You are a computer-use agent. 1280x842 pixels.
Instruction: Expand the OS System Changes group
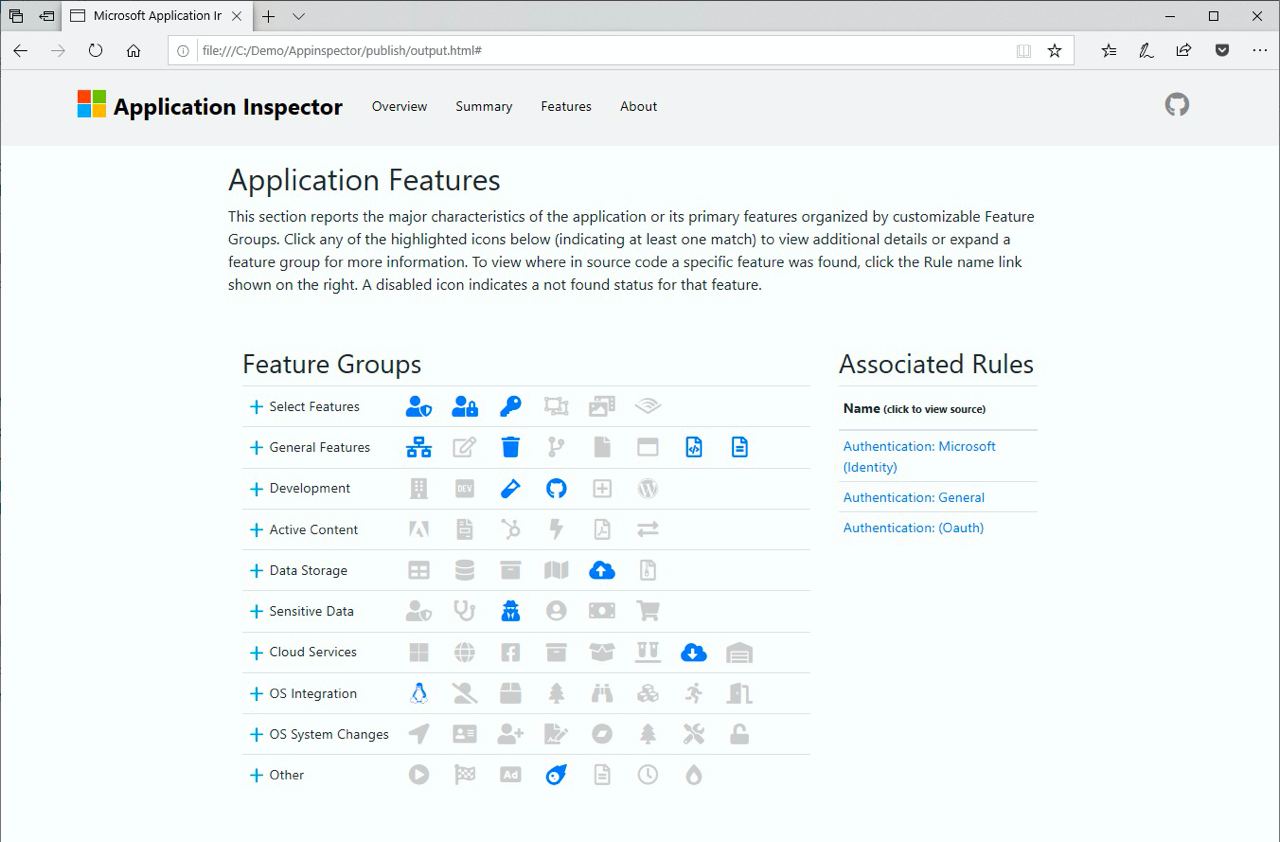256,735
